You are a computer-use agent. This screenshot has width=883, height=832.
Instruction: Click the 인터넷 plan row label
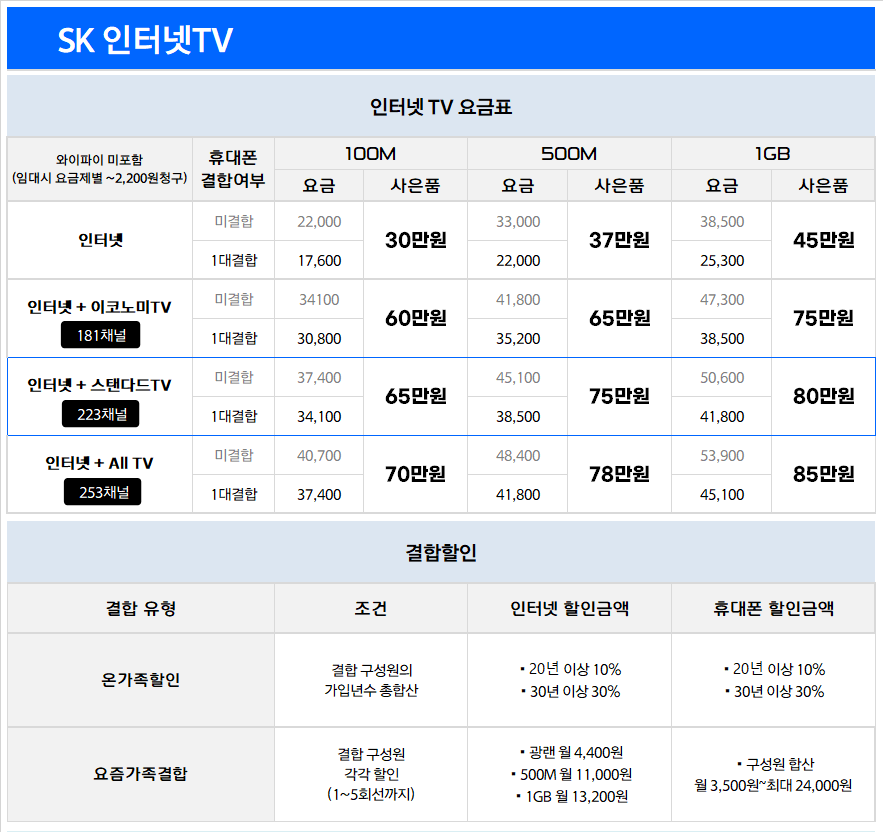100,240
